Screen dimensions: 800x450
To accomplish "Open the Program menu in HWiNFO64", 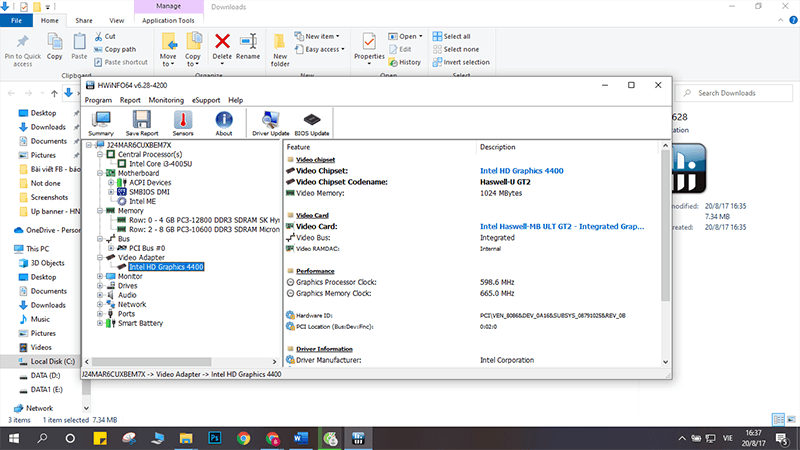I will pos(98,100).
